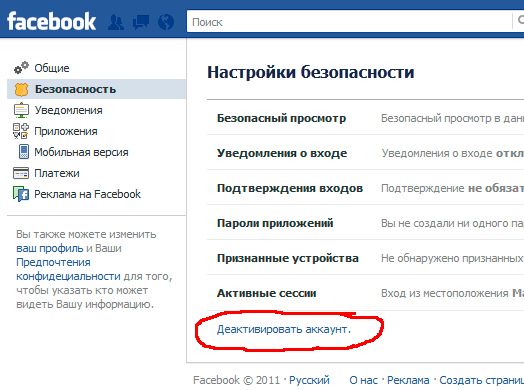Select the Безопасность settings tab
The image size is (524, 390).
tap(96, 89)
